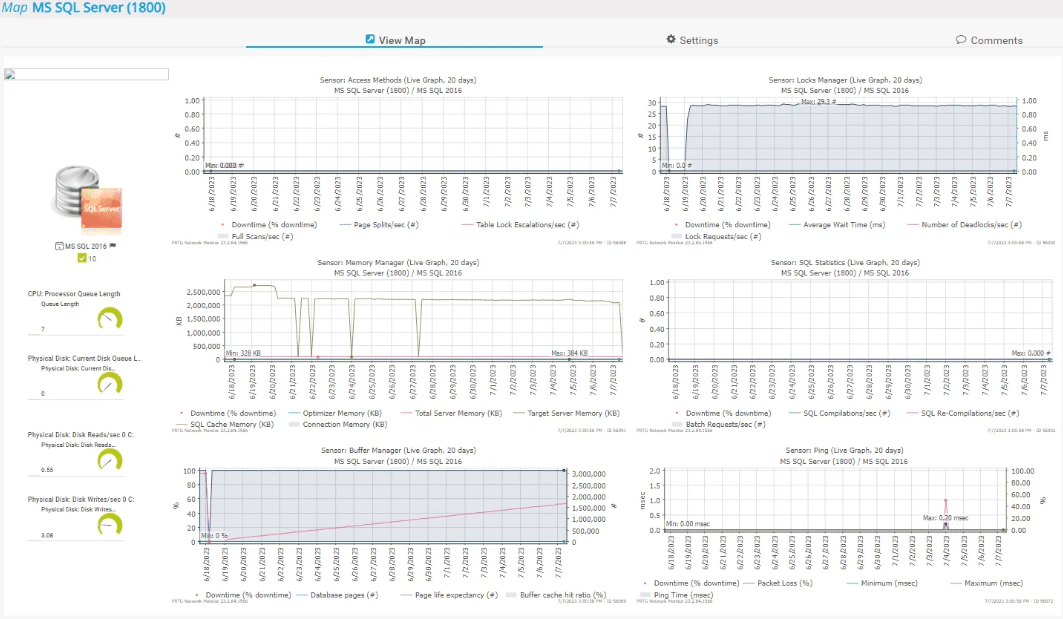
Task: Click the 'Max: 384 KB' label in Memory Manager graph
Action: [569, 353]
